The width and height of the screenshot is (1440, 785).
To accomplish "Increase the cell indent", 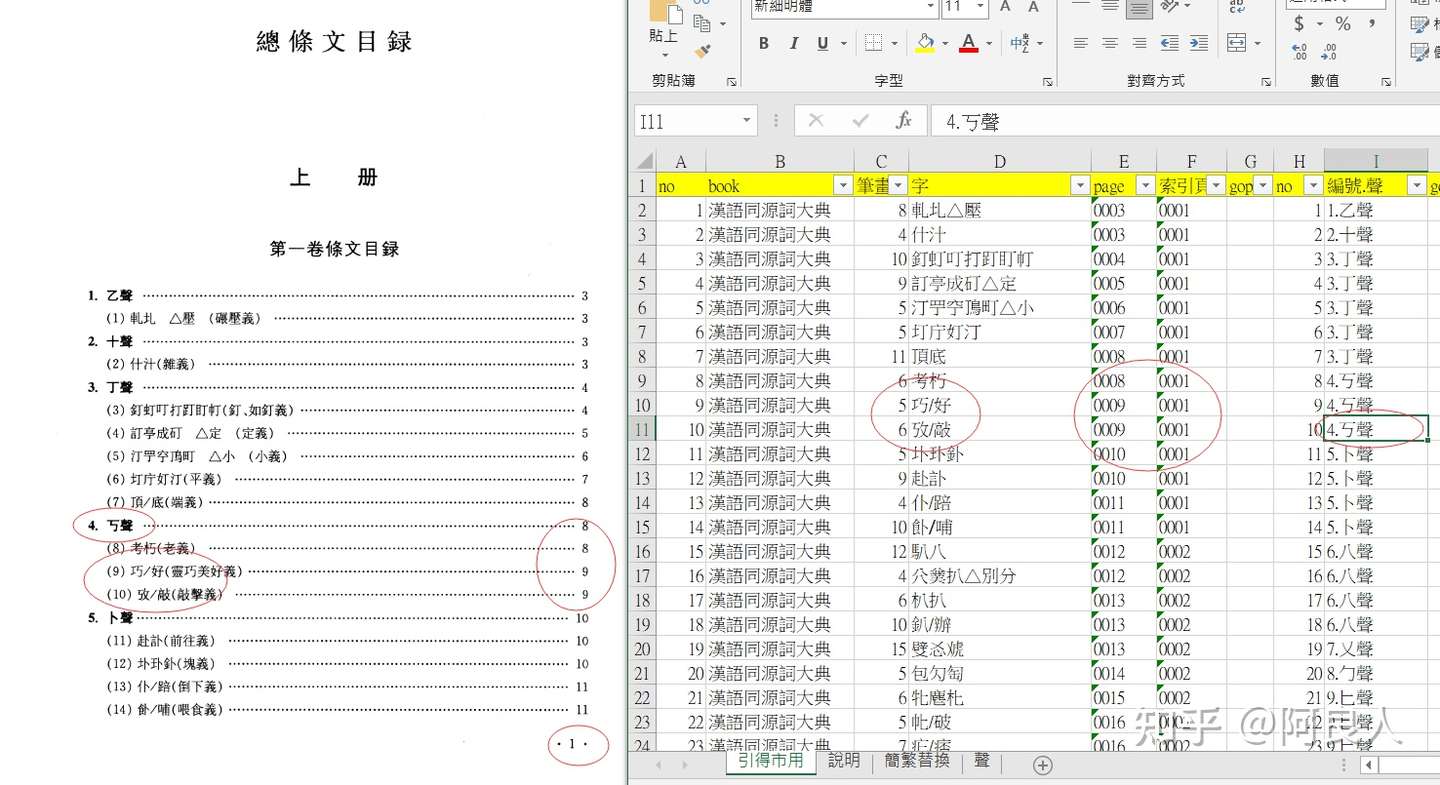I will tap(1200, 43).
